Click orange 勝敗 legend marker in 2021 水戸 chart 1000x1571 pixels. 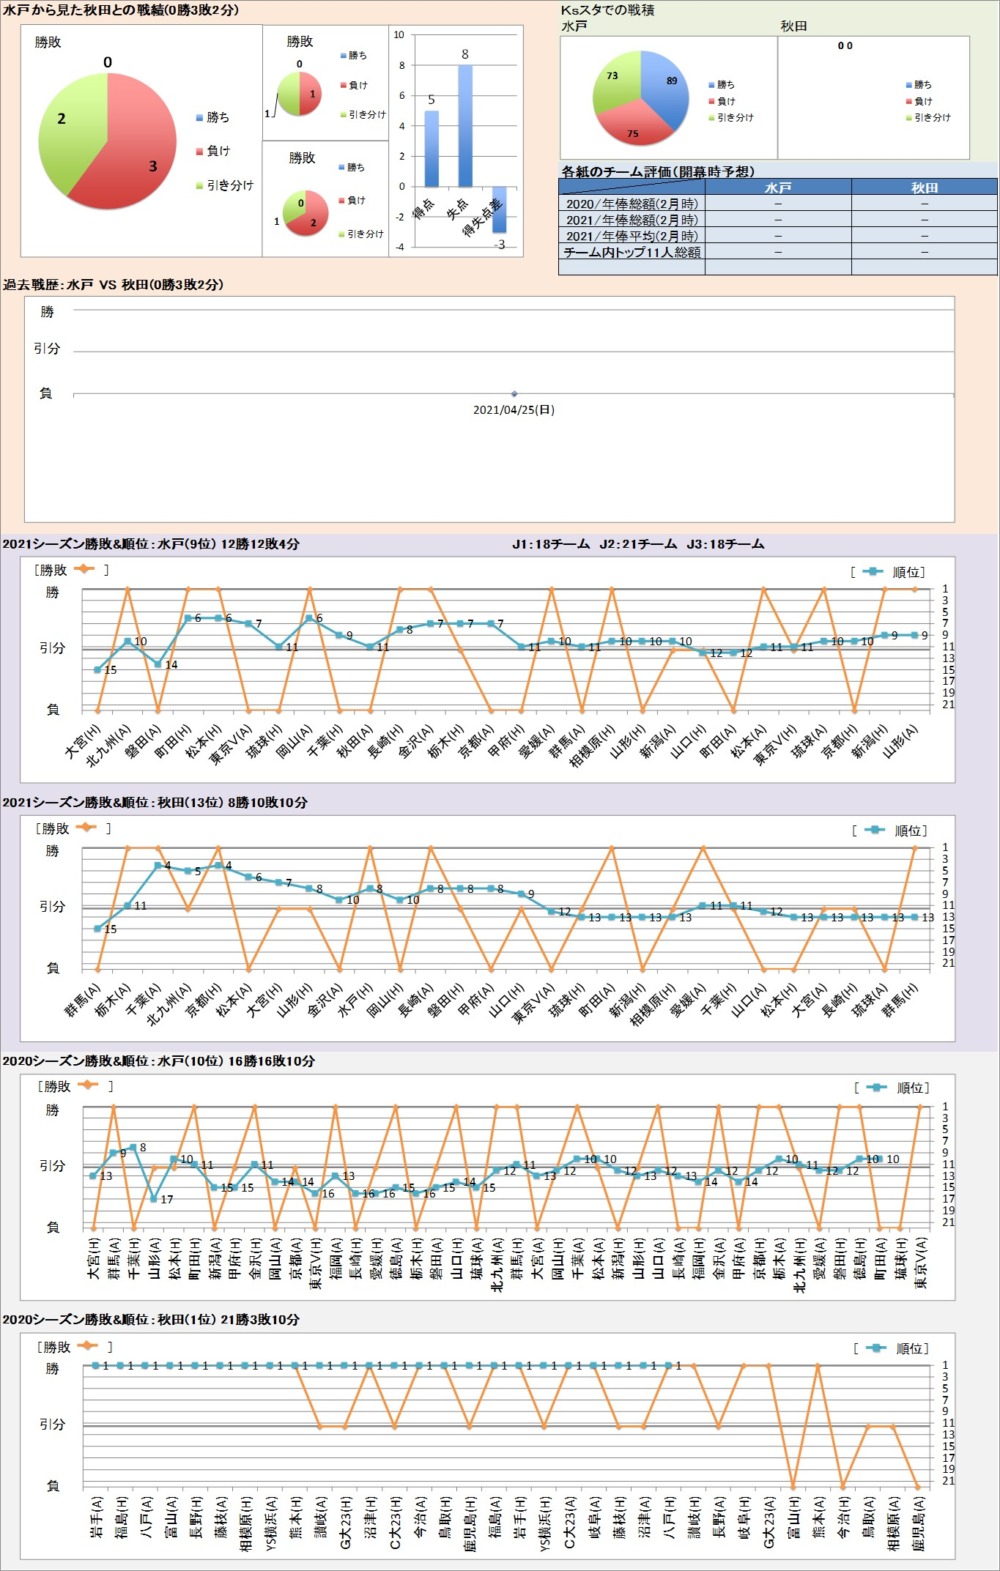pyautogui.click(x=83, y=569)
